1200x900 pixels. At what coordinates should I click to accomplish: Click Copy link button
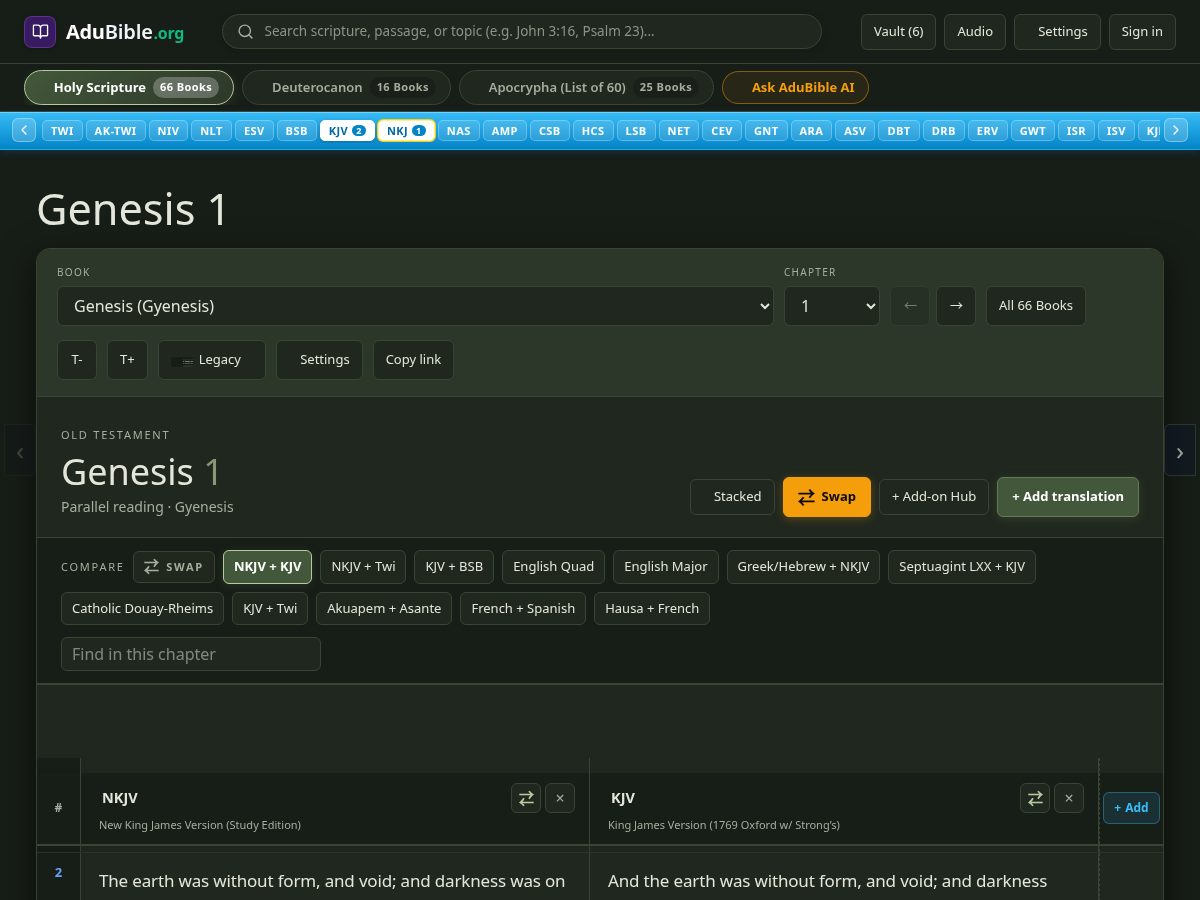413,360
